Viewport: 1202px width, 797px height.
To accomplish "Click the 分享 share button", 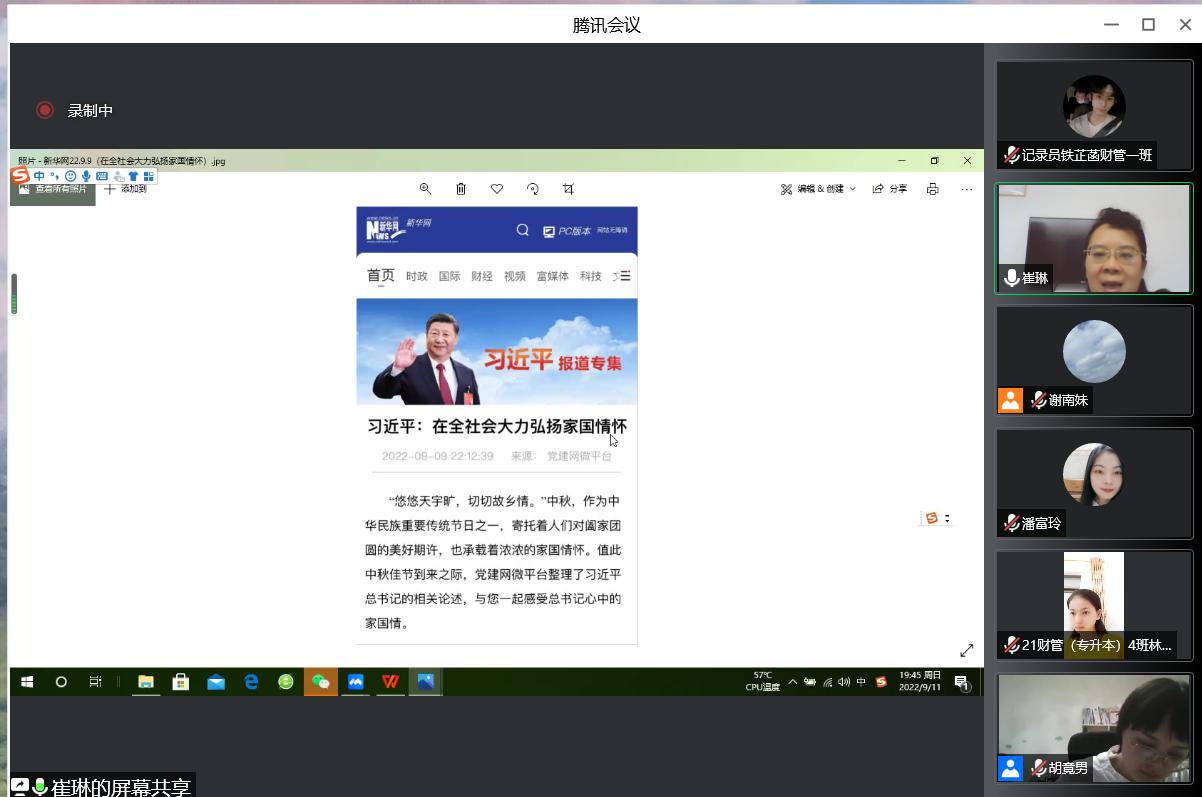I will 890,189.
